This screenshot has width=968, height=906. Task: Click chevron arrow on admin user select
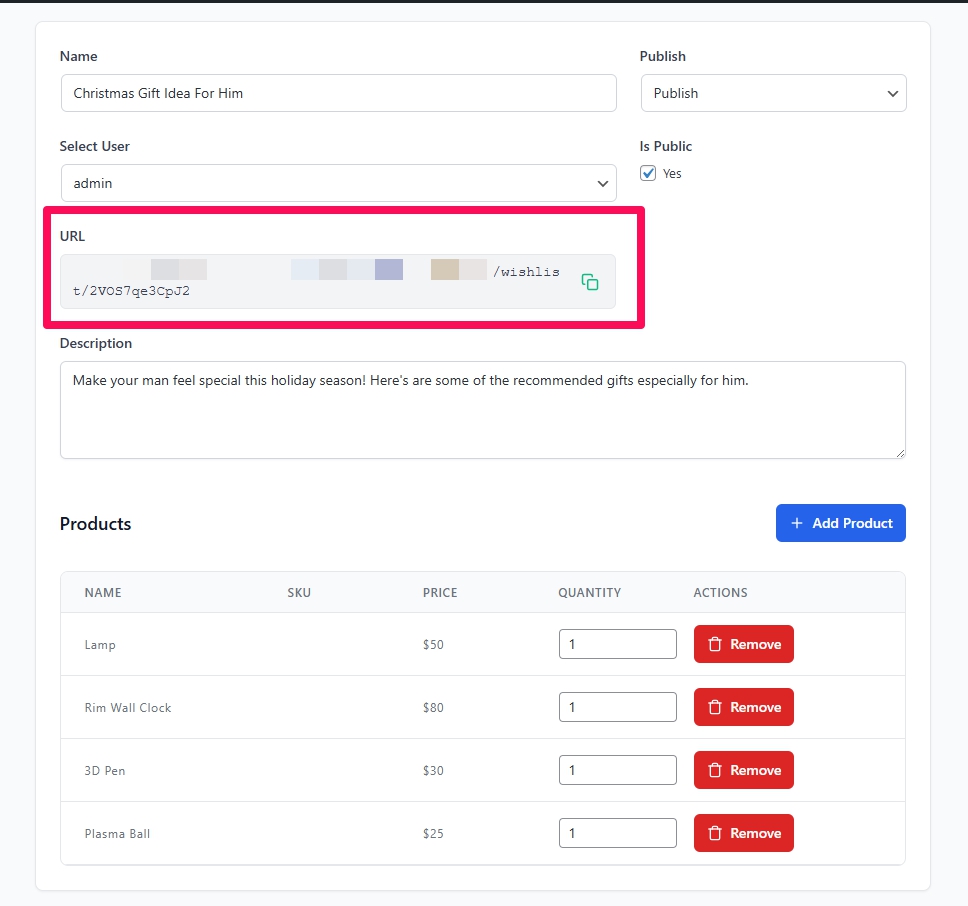click(x=602, y=184)
